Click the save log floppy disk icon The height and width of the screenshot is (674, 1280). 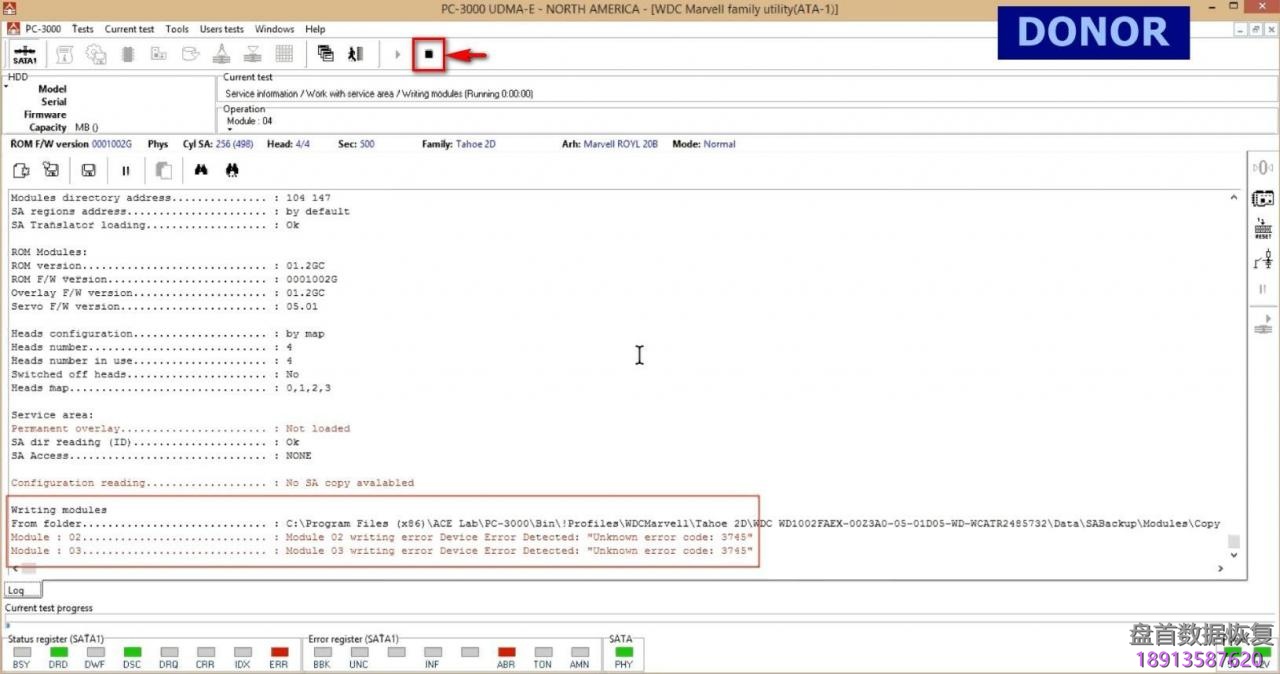88,171
